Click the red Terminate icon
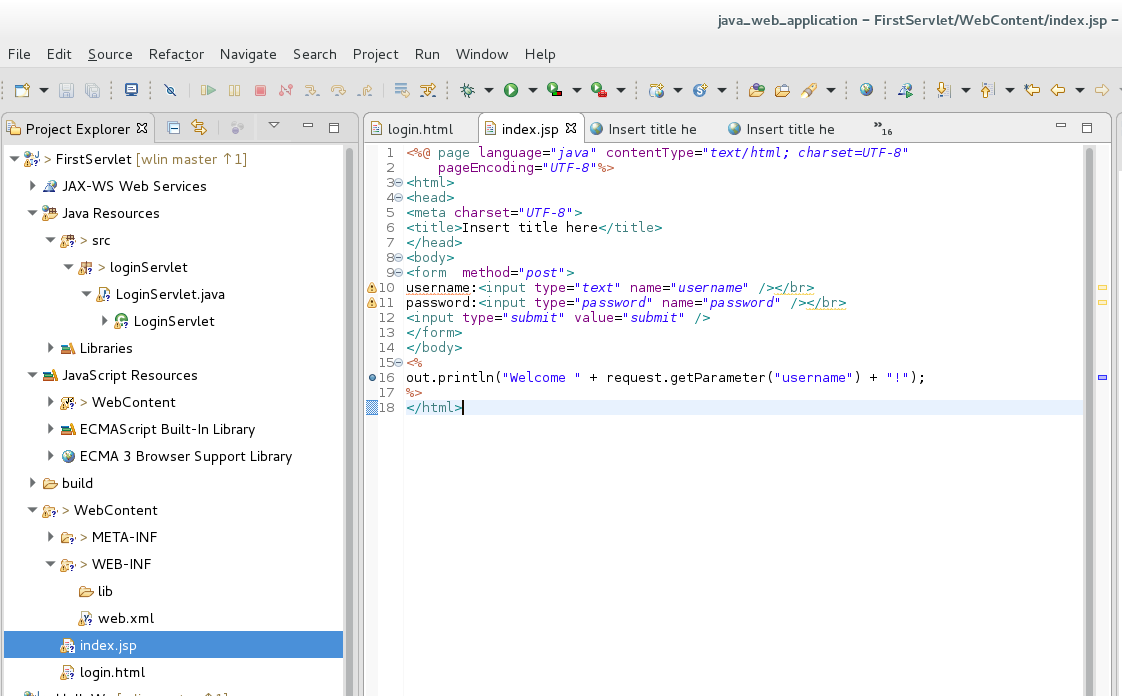Screen dimensions: 1122x696 (x=260, y=90)
